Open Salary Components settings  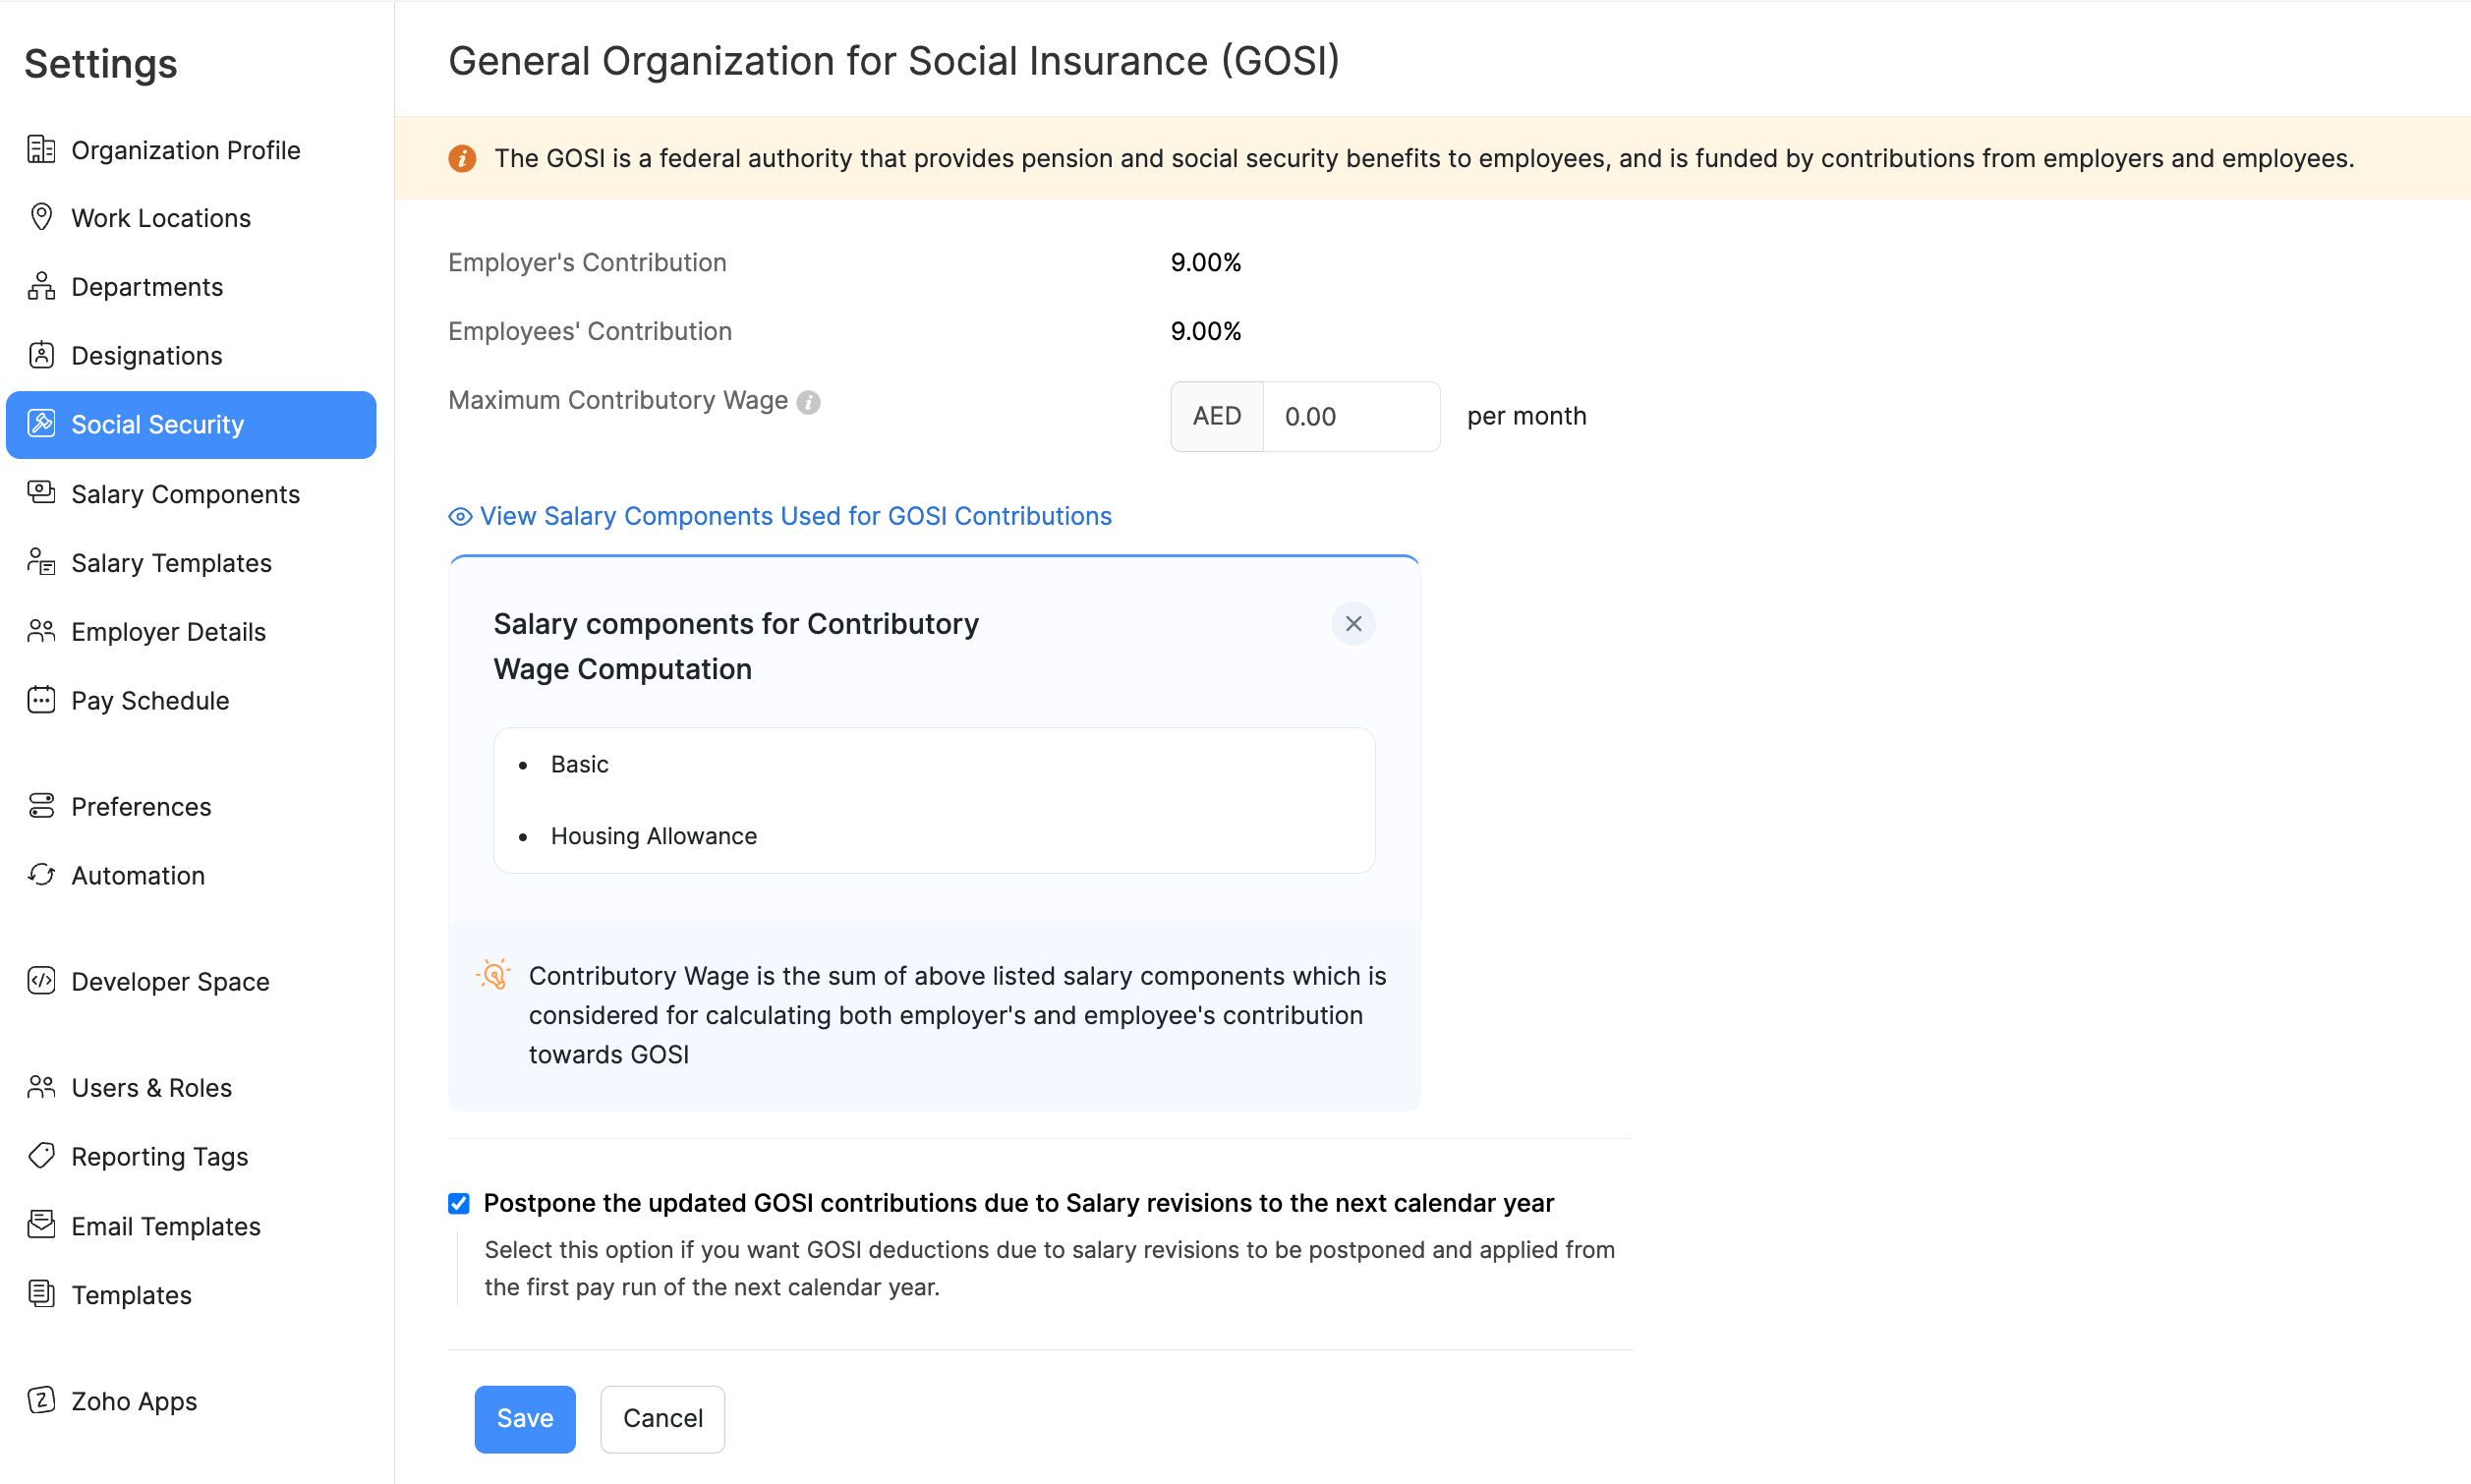185,494
